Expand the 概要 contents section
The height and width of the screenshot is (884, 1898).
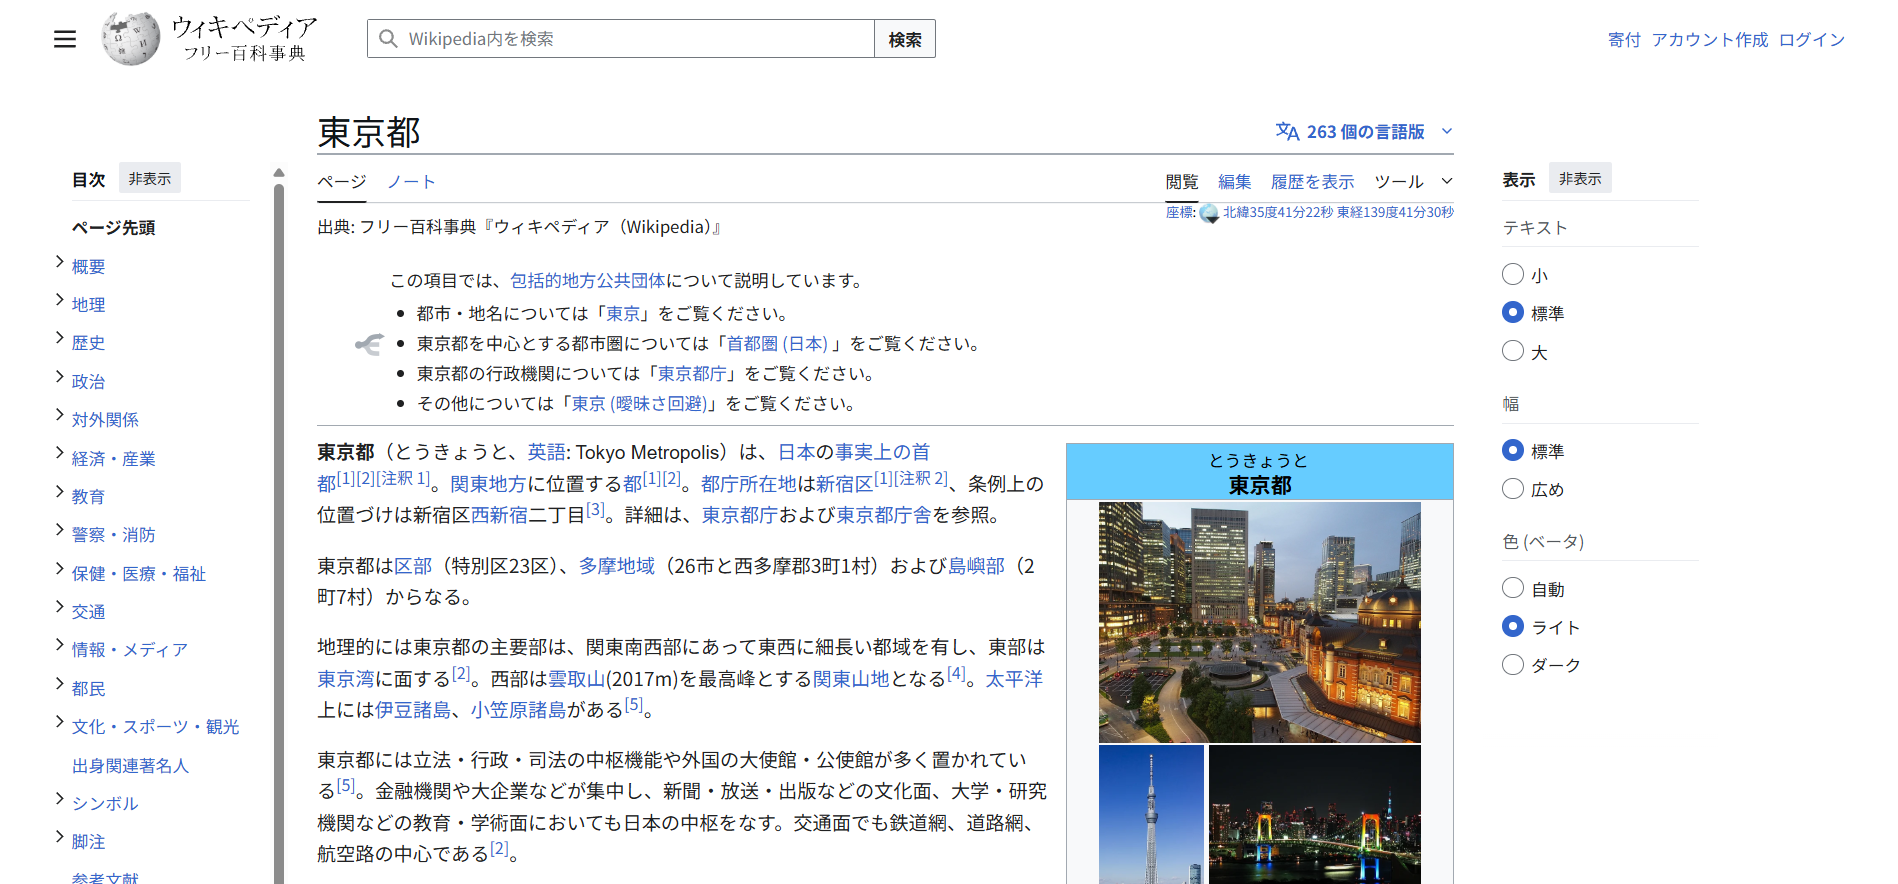(x=59, y=262)
